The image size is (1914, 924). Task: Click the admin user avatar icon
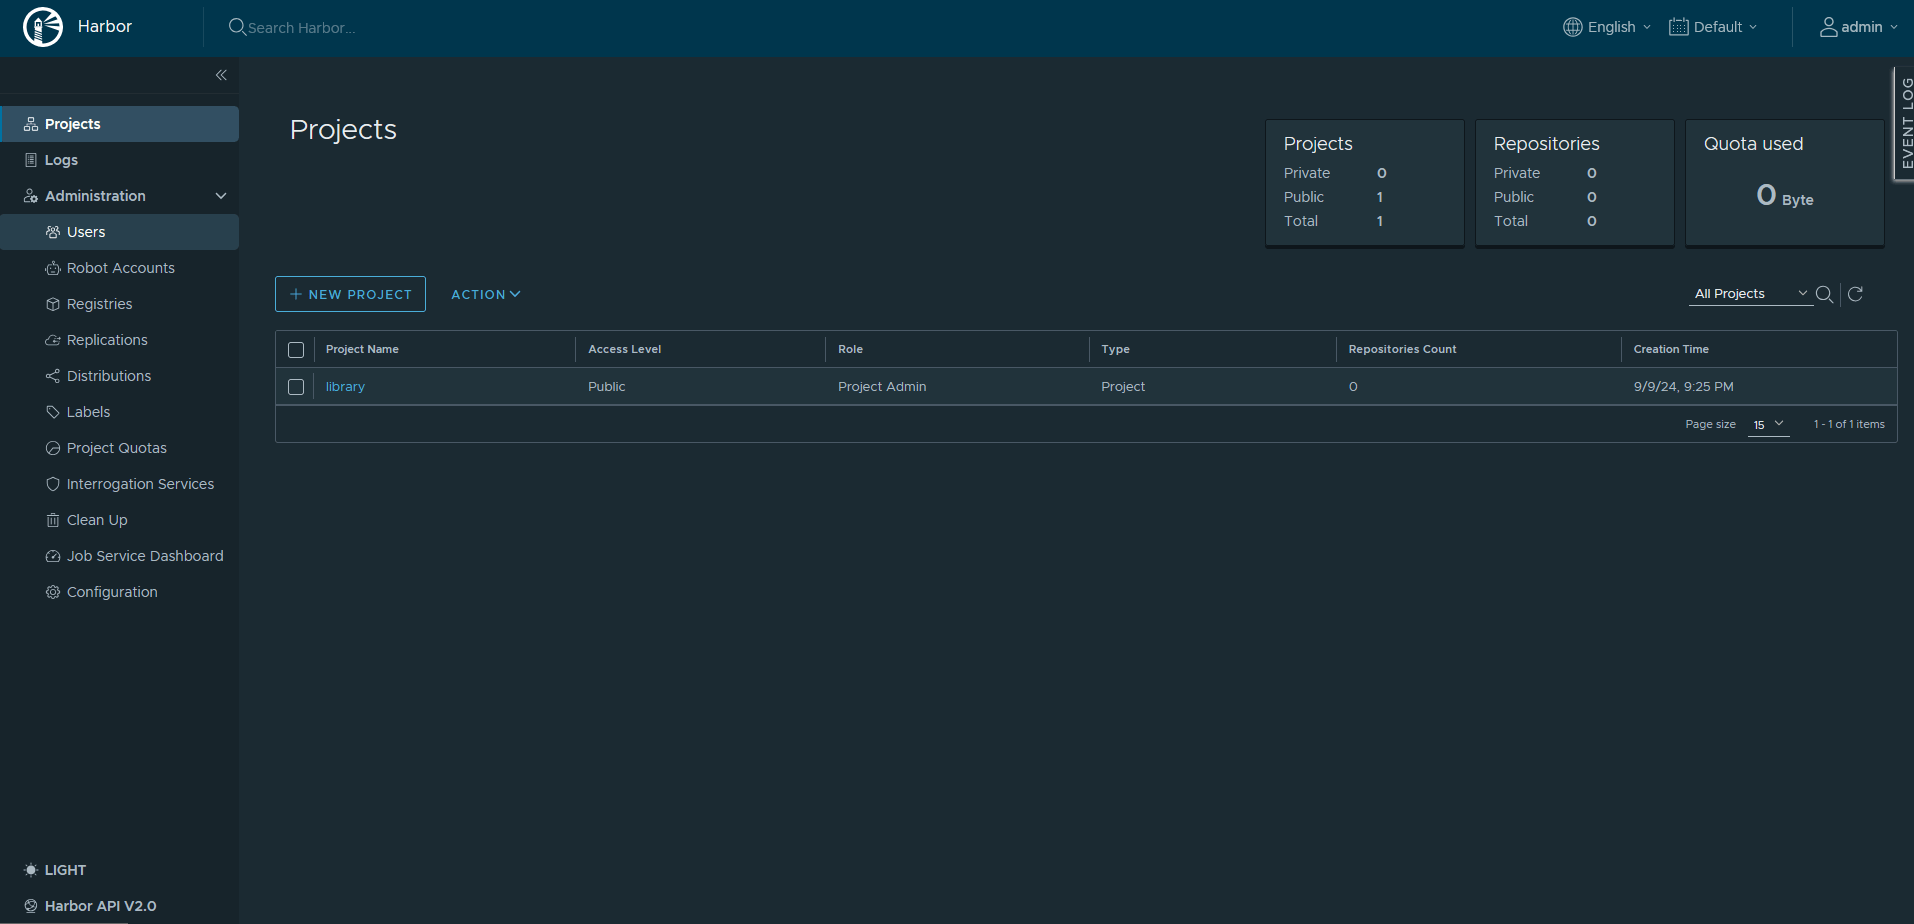[1829, 27]
